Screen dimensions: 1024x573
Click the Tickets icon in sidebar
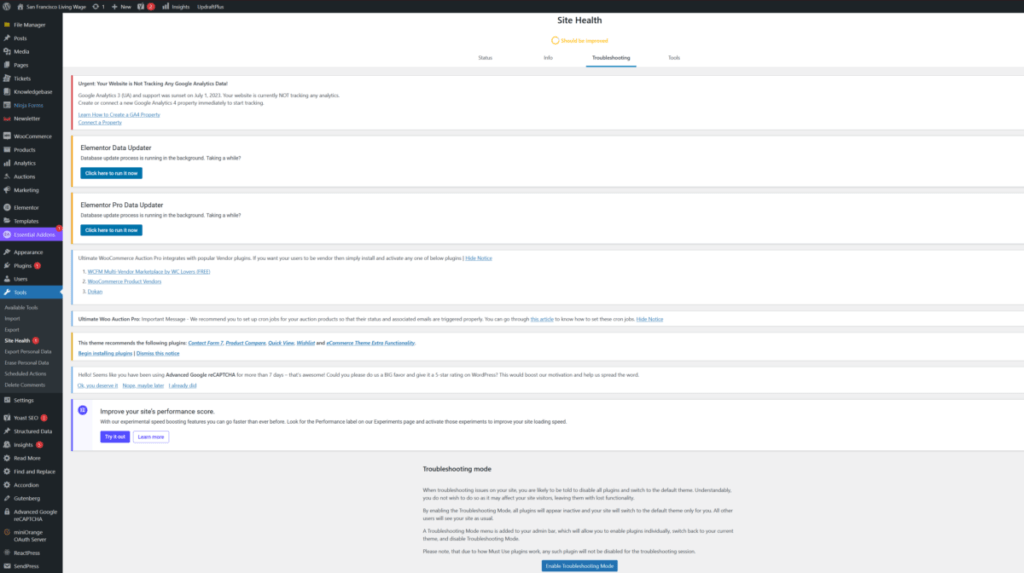point(7,78)
